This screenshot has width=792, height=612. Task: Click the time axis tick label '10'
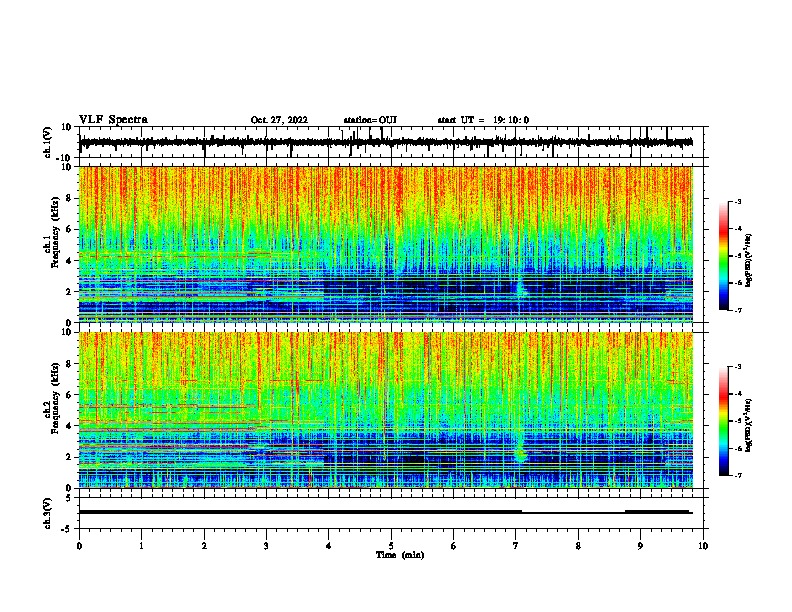point(703,546)
